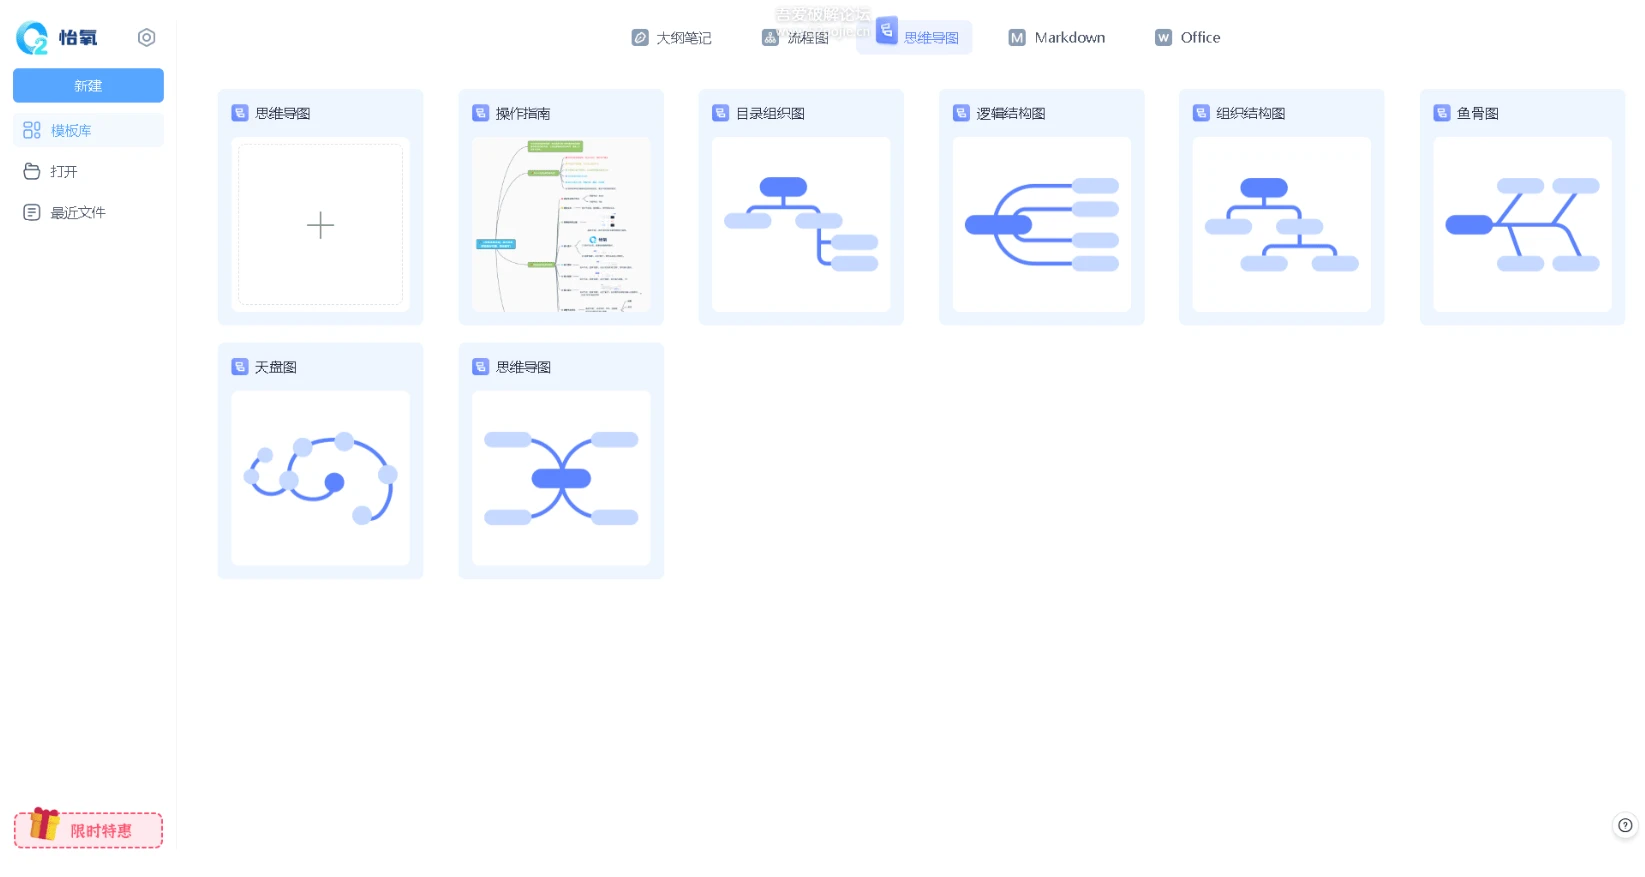Click icon beside 操作指南 card title
1645x877 pixels.
pos(480,113)
